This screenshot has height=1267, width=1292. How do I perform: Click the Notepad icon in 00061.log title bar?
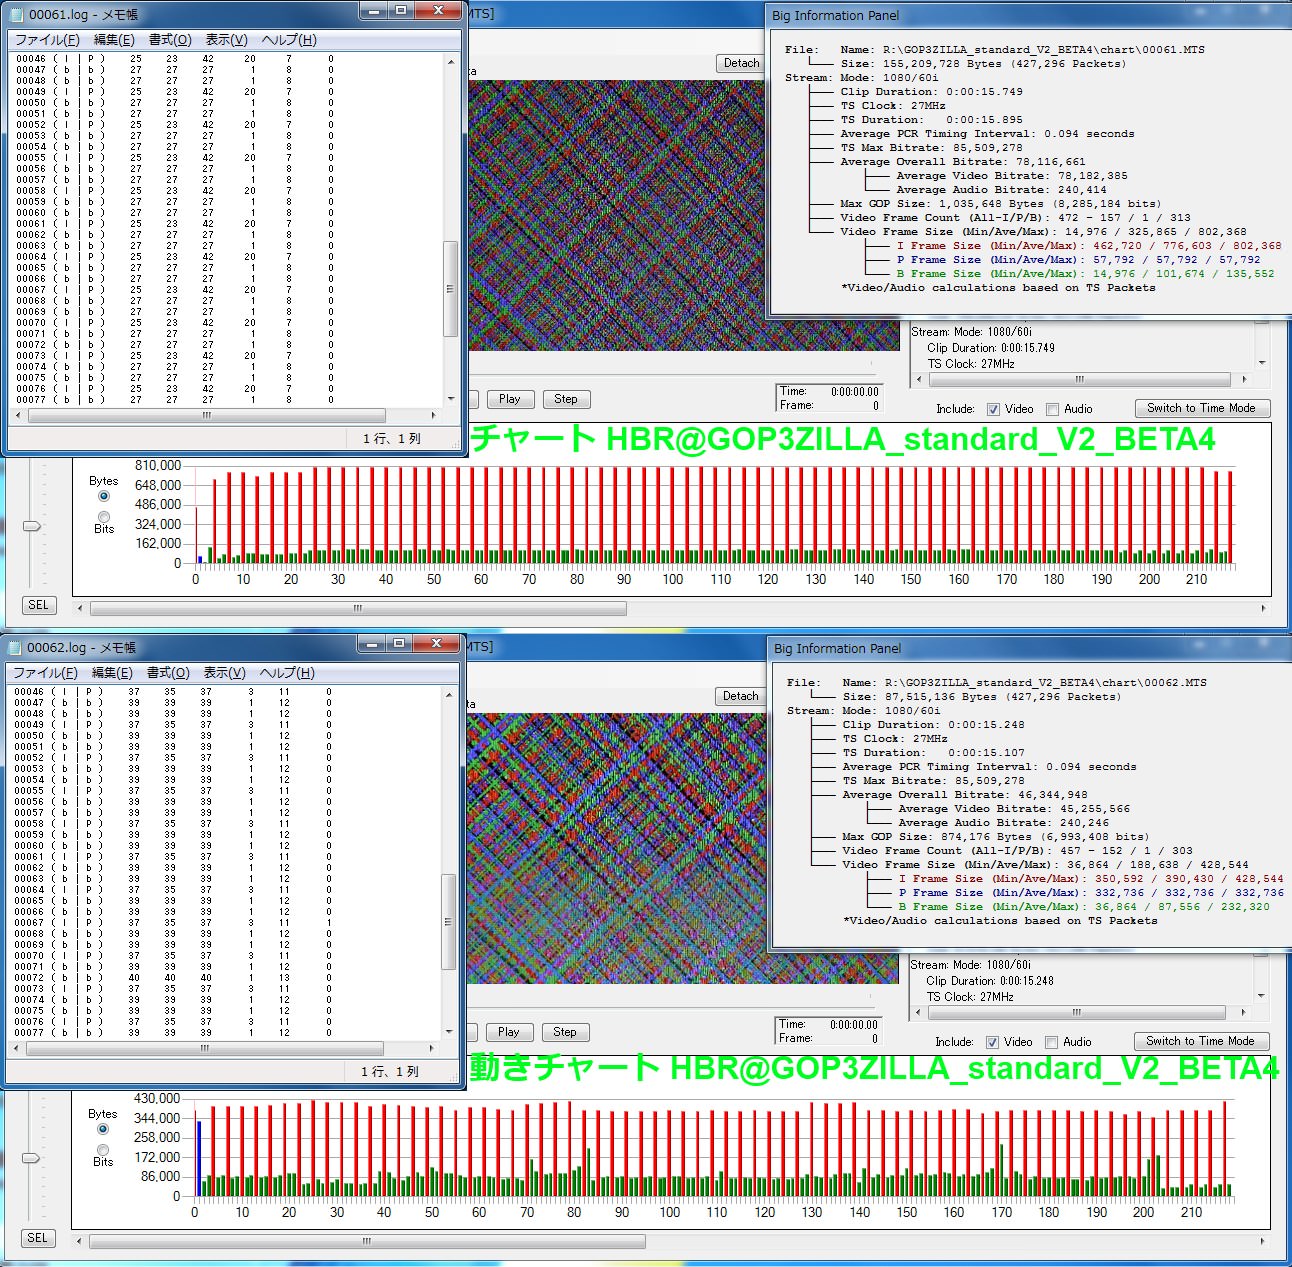17,14
